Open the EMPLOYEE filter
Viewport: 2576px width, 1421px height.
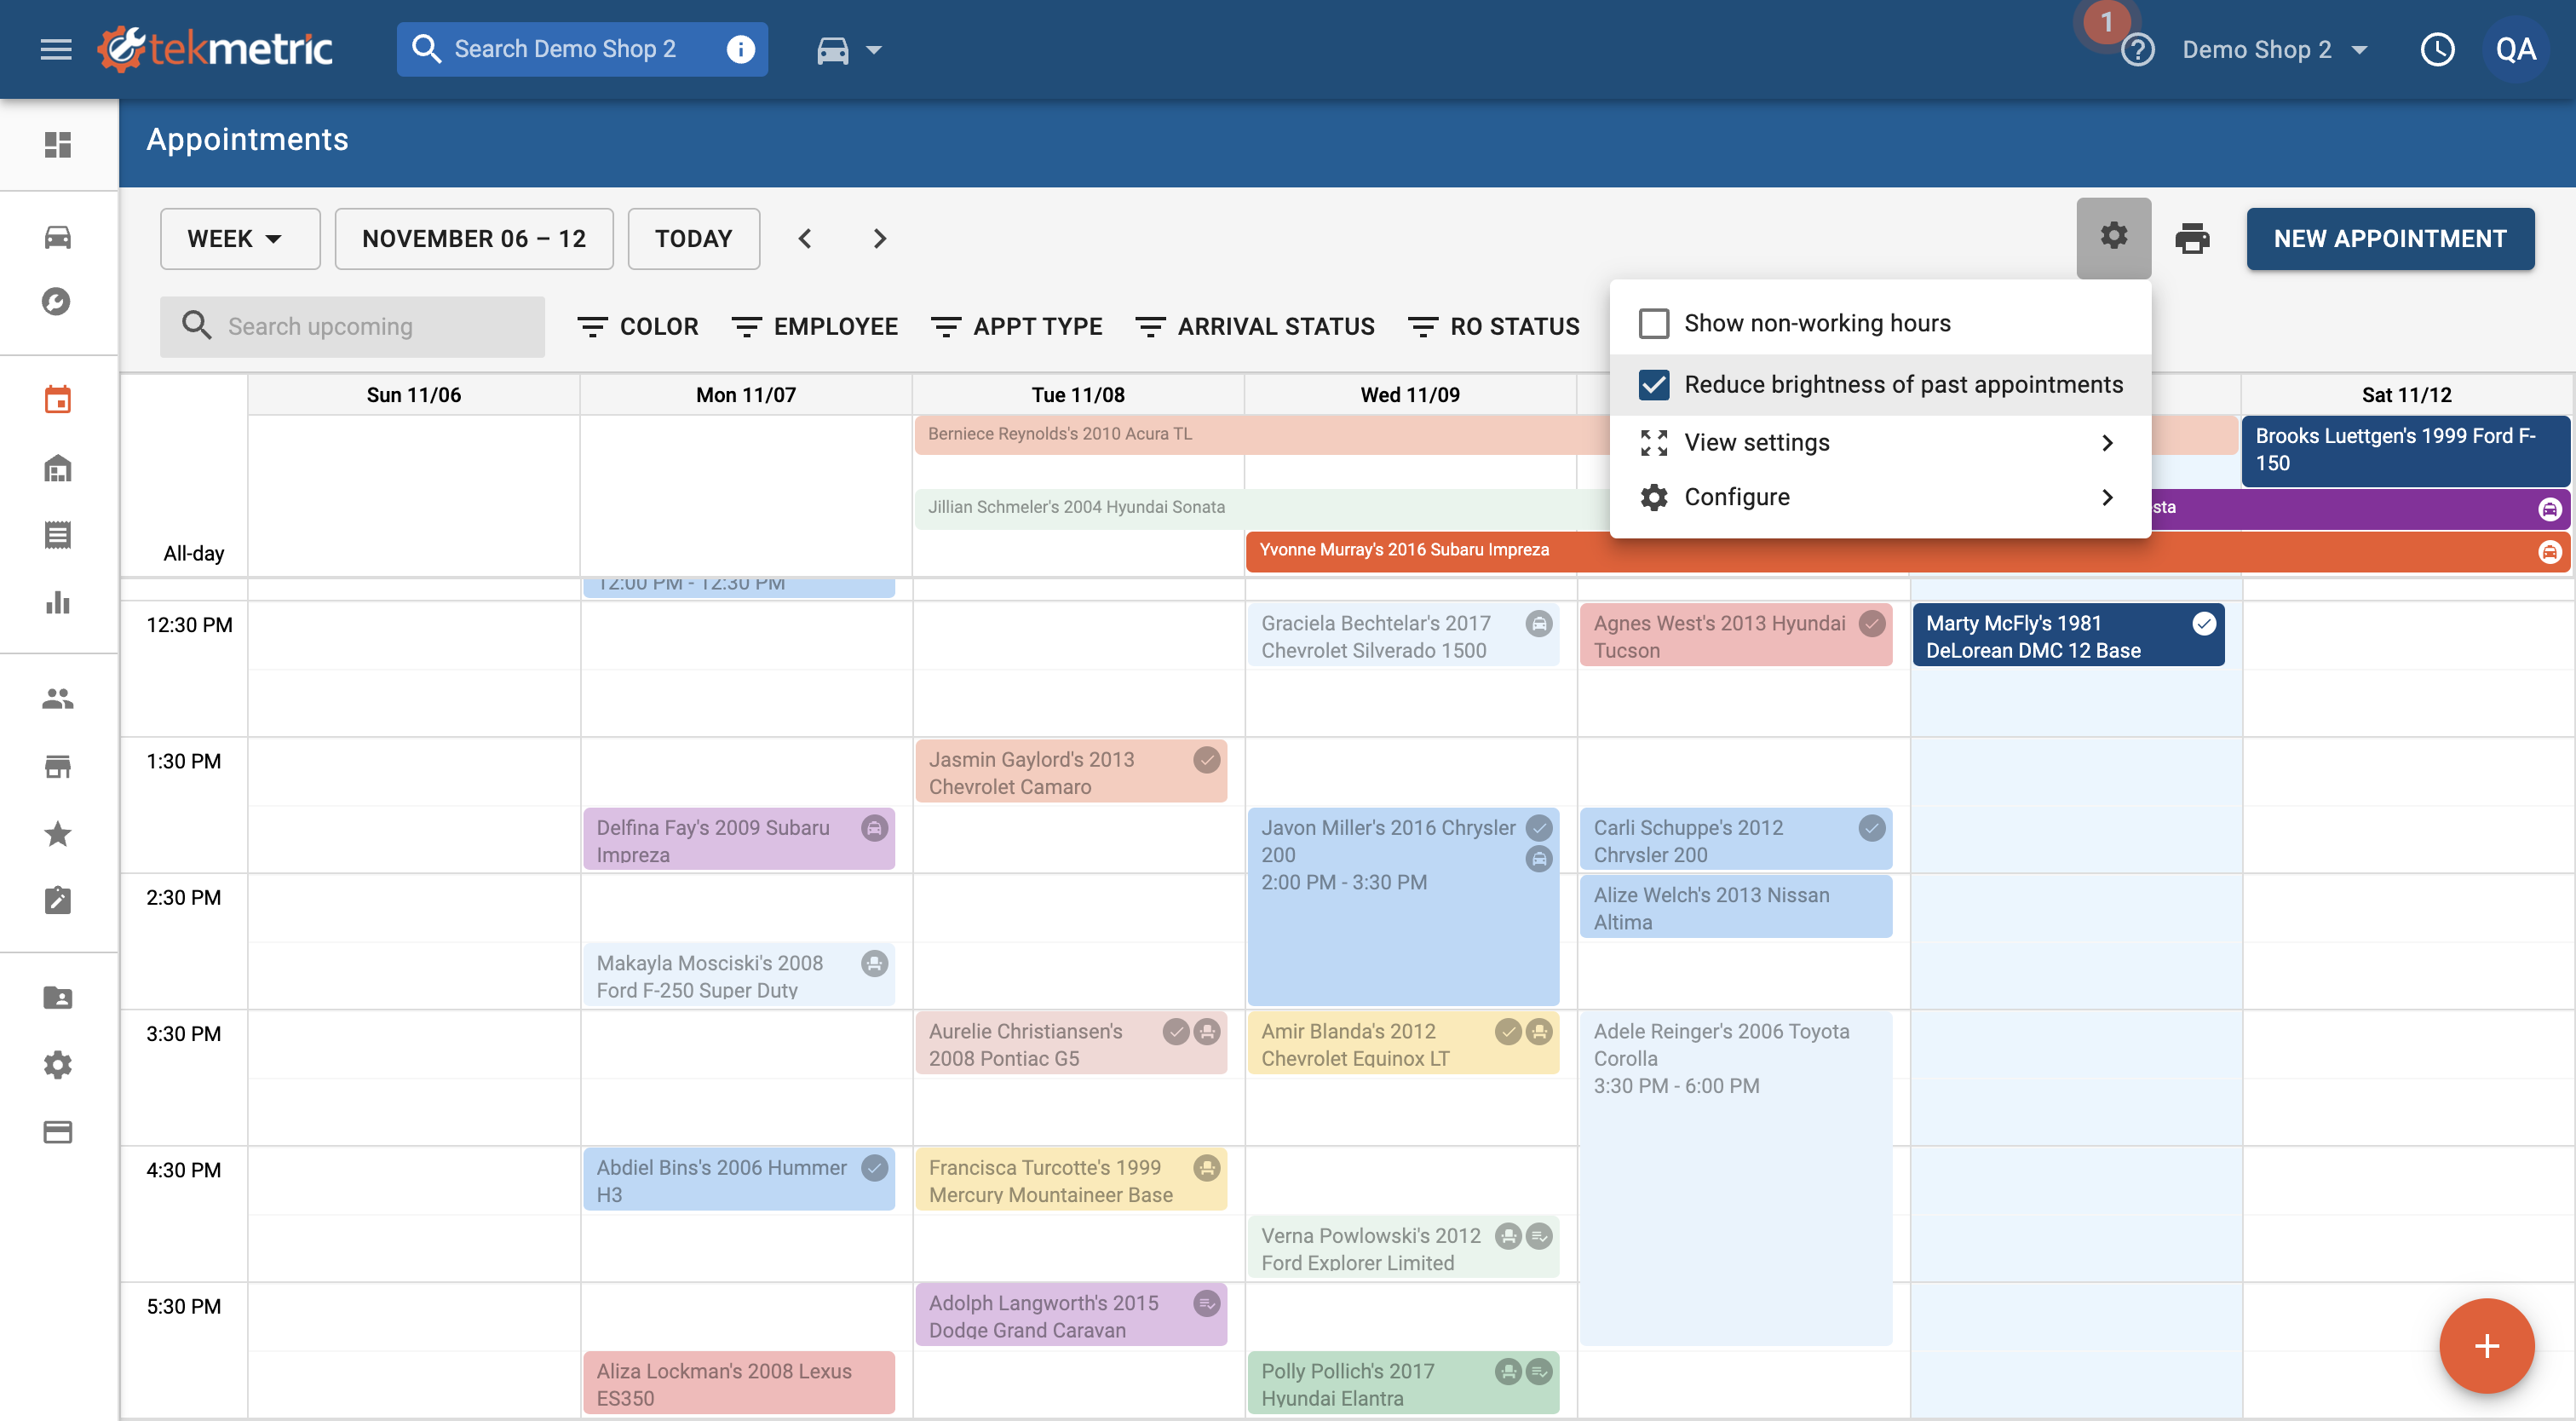[x=814, y=327]
